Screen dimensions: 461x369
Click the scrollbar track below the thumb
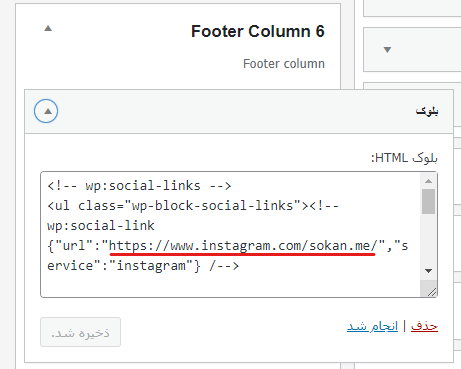tap(428, 239)
